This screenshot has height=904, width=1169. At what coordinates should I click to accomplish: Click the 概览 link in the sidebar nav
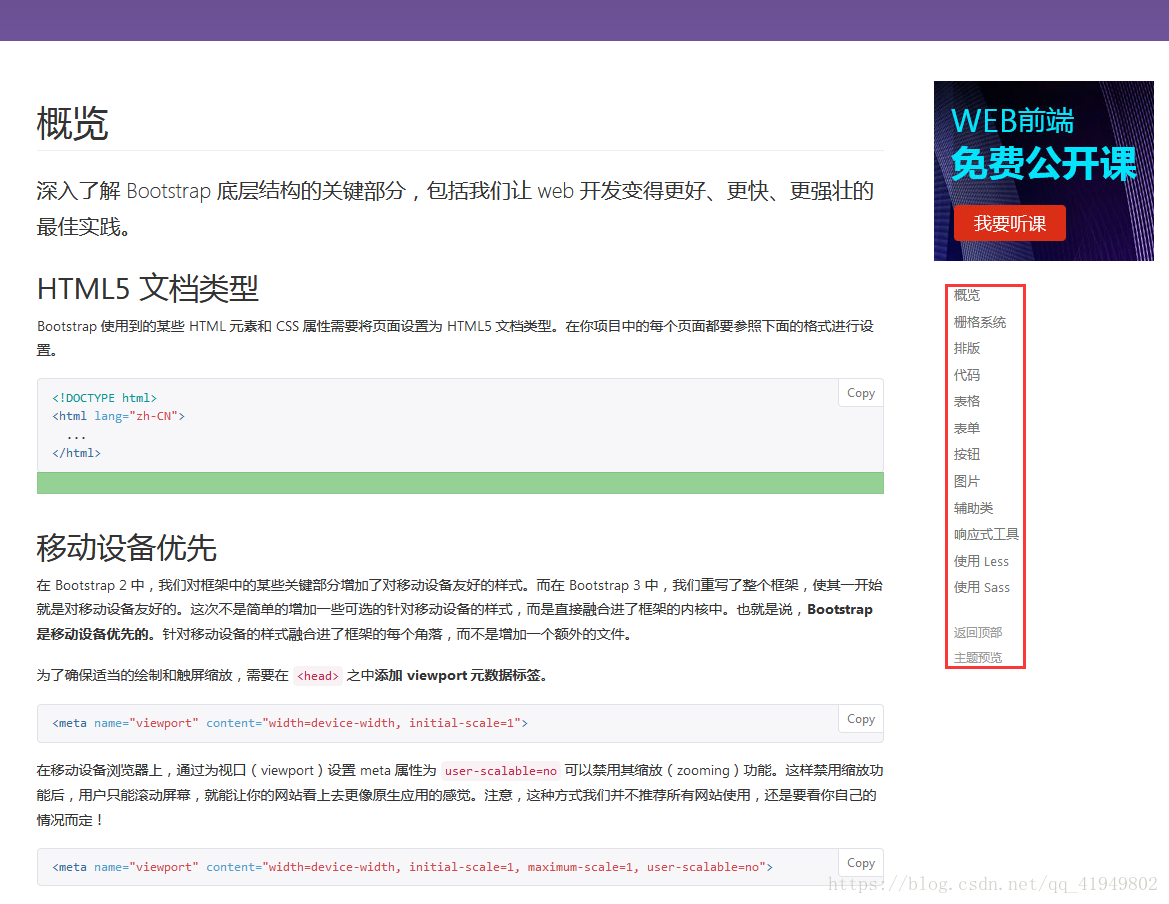pos(966,294)
